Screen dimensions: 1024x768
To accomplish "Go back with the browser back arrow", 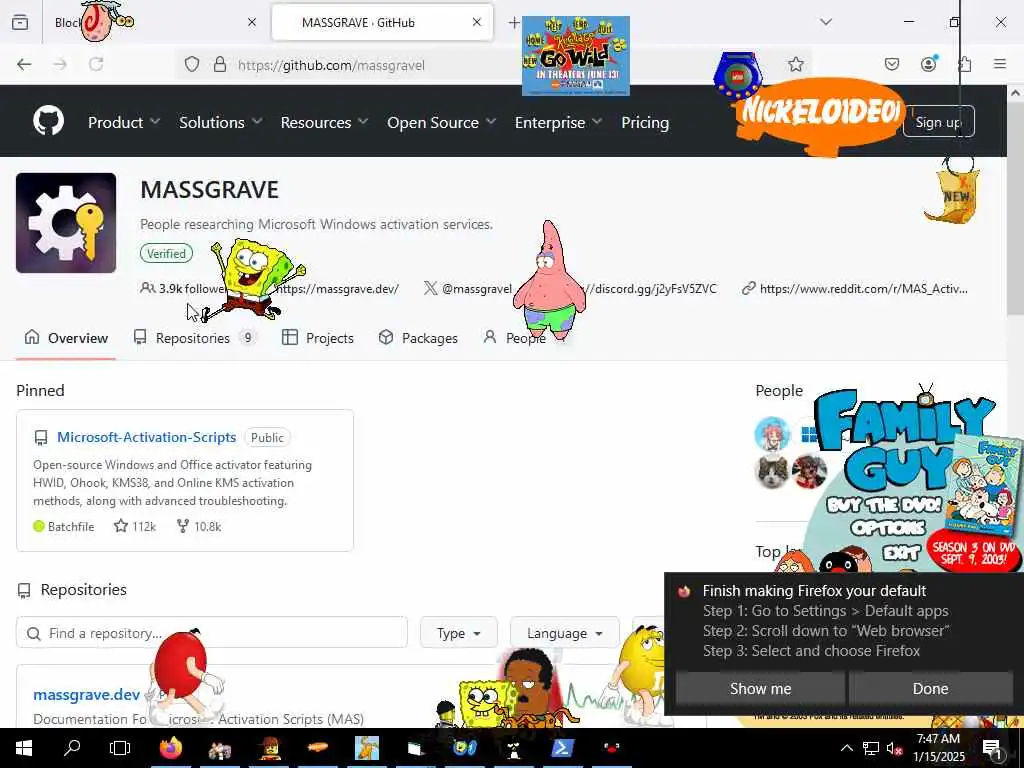I will (x=24, y=64).
